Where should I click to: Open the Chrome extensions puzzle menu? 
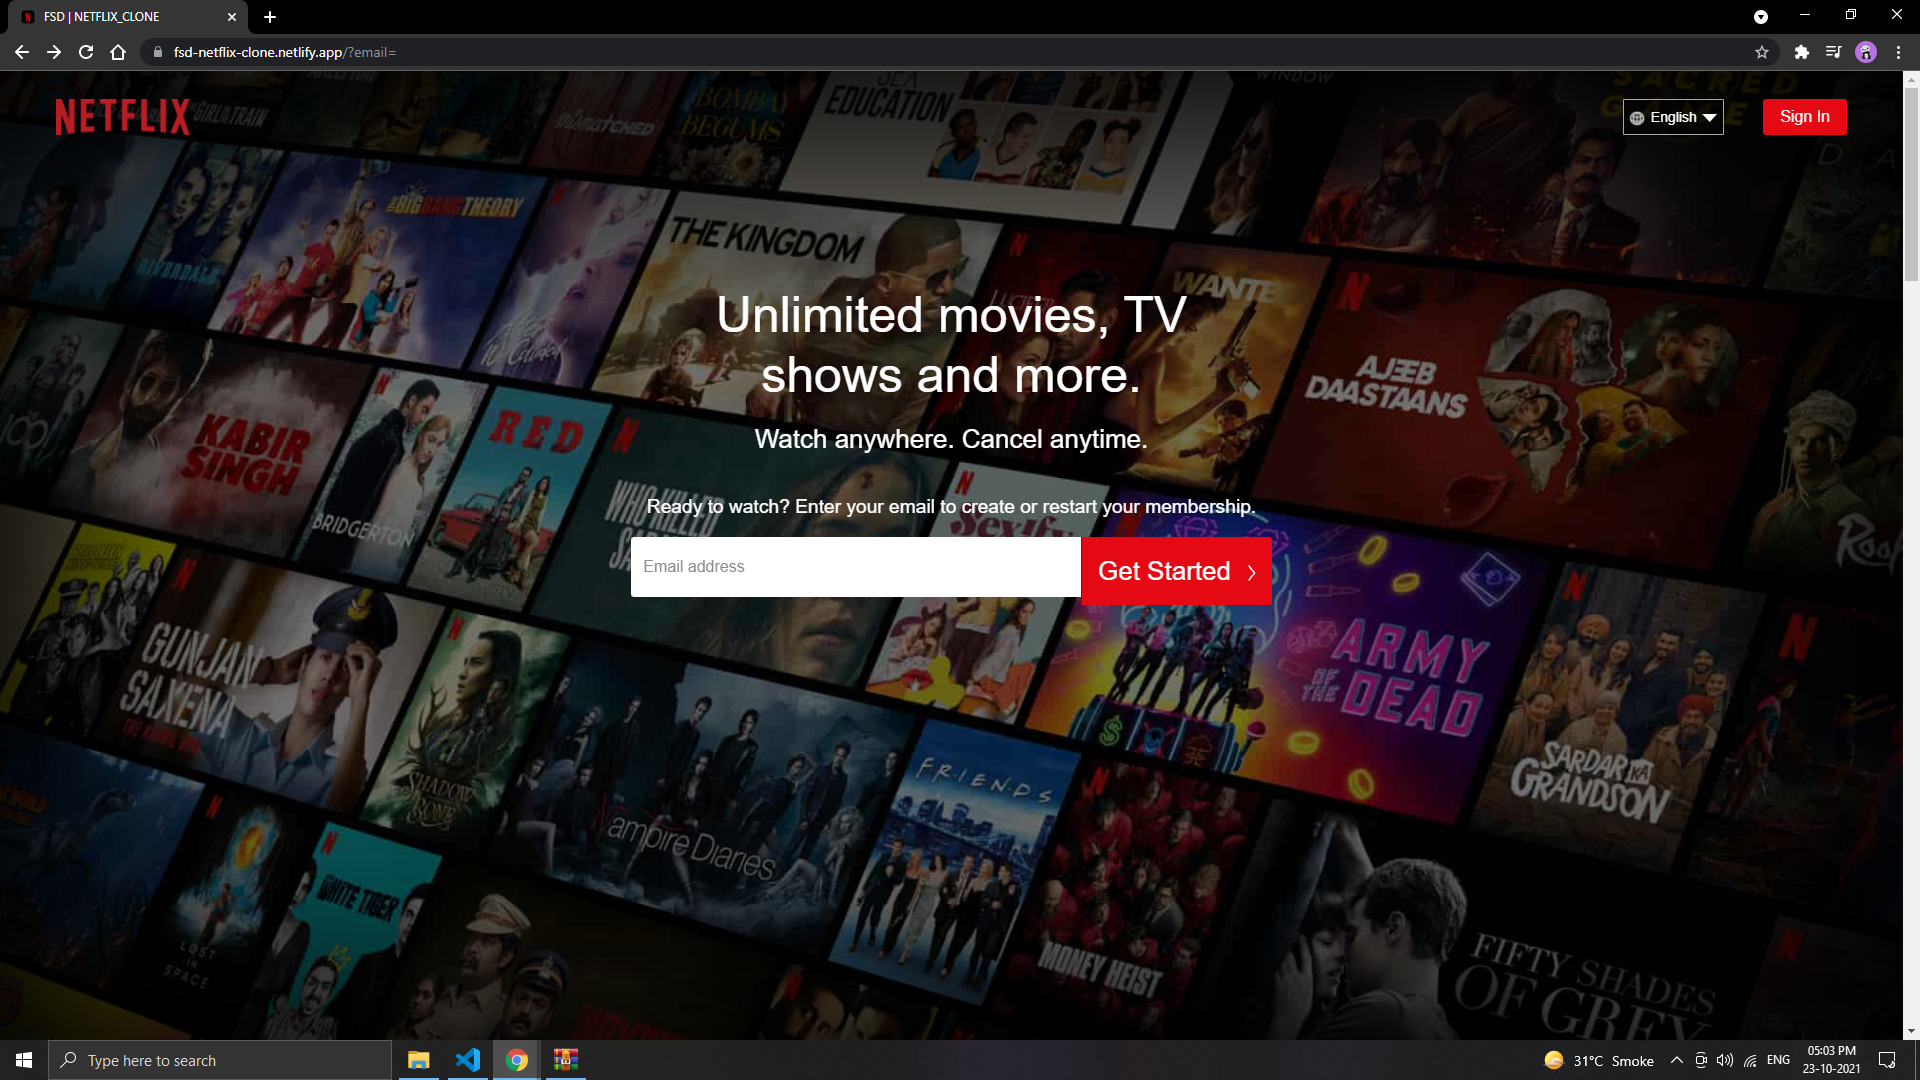[x=1801, y=52]
